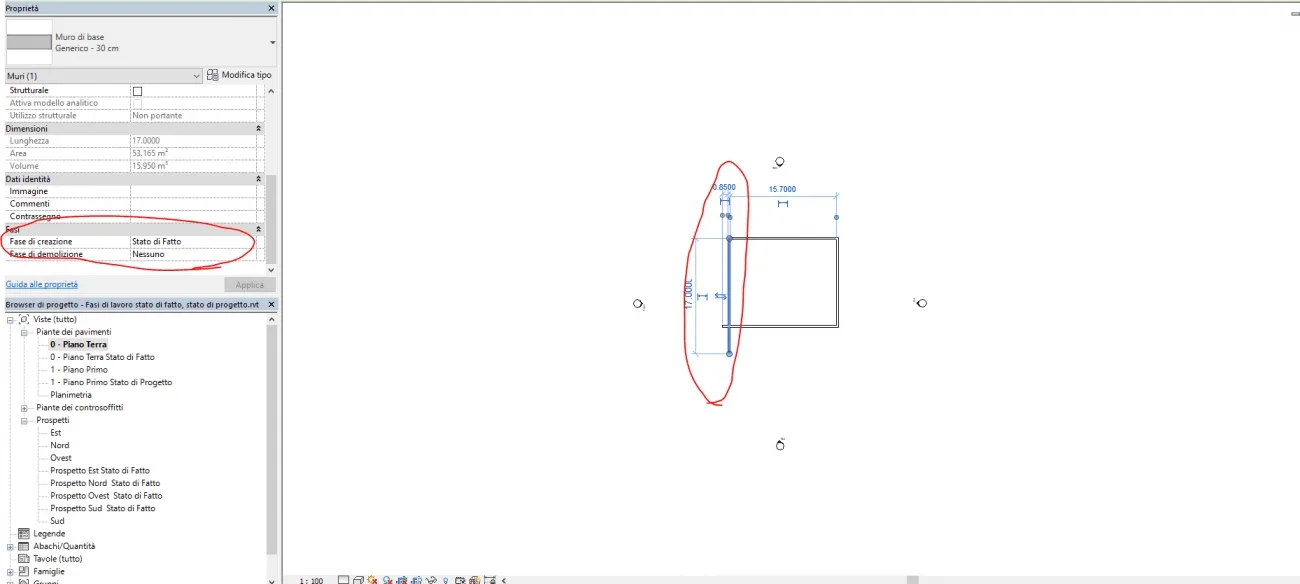
Task: Click the dimension symbol under 0.8500
Action: point(725,201)
